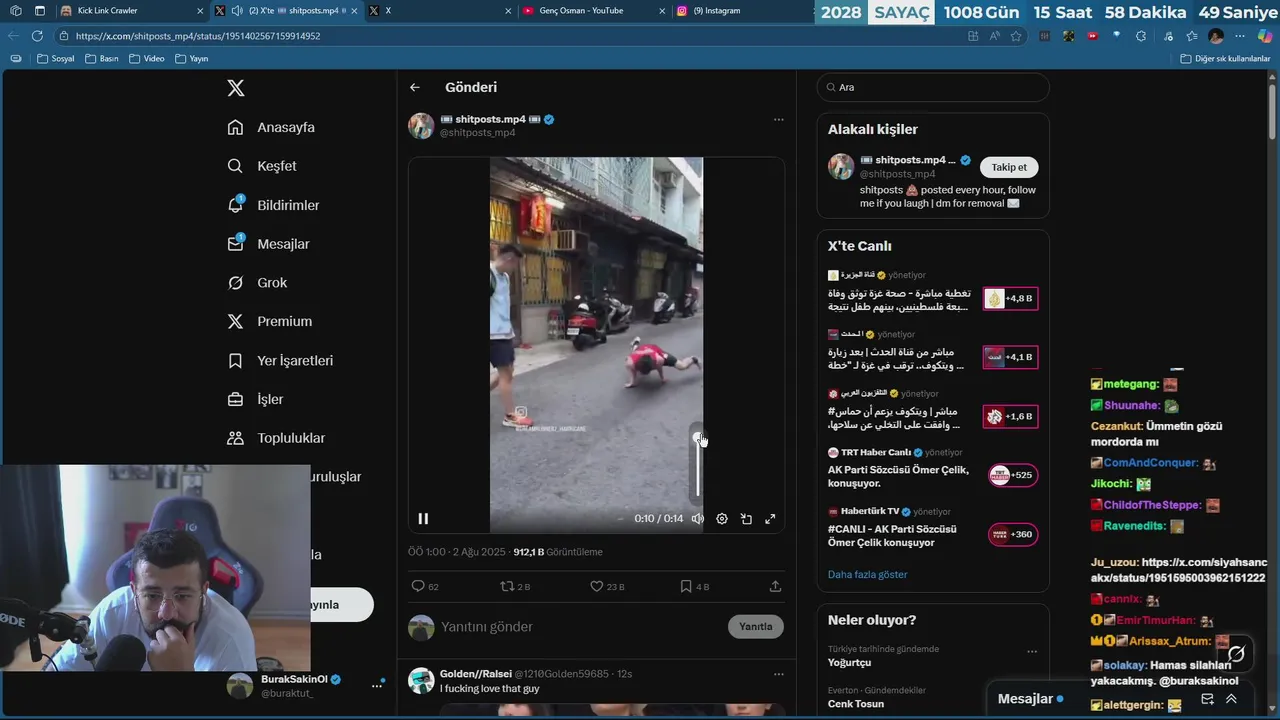Open the Premium page
Viewport: 1280px width, 720px height.
click(269, 321)
